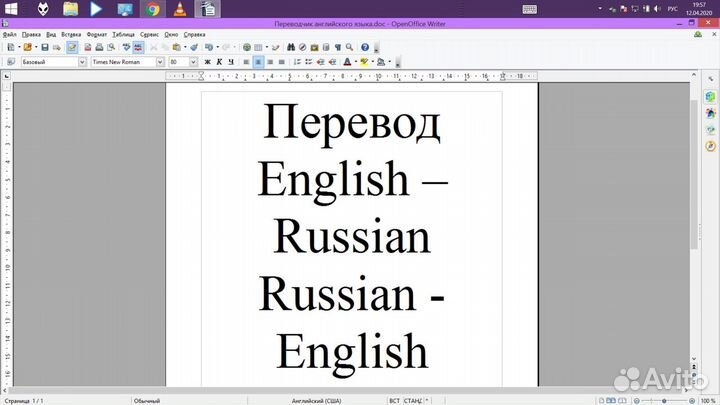Click the Export as PDF icon
720x405 pixels.
click(87, 47)
